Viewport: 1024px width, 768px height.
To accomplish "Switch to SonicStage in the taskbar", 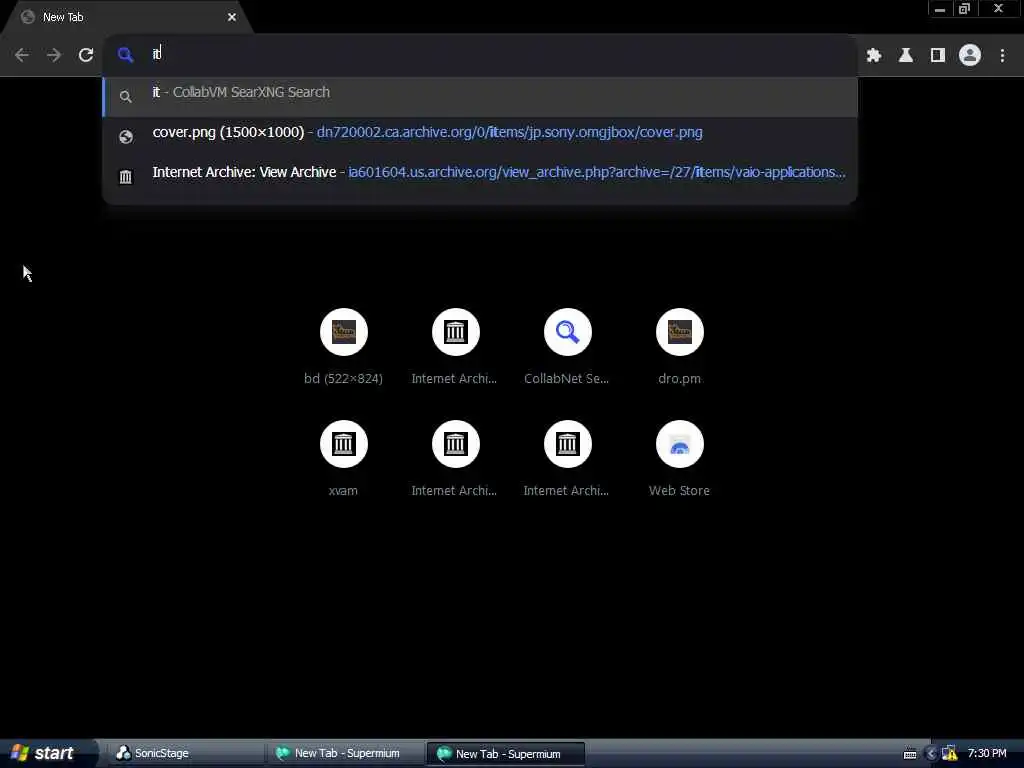I will 184,753.
